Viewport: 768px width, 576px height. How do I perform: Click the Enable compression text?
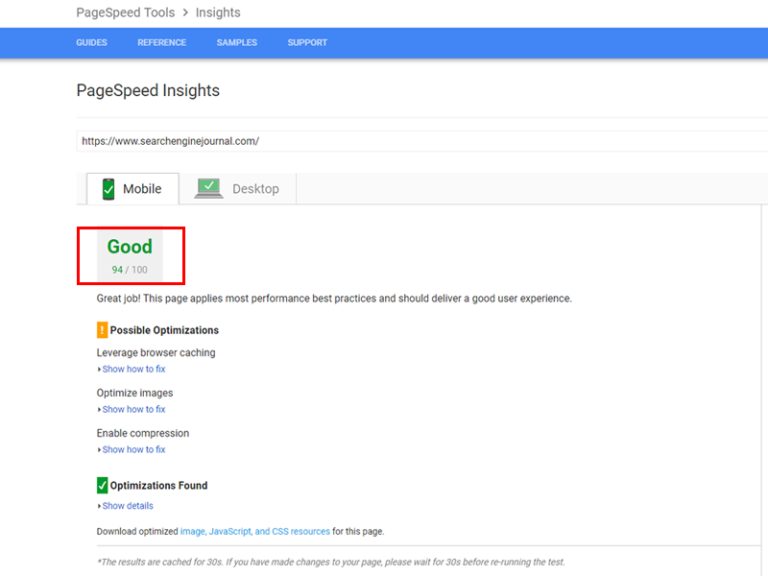(143, 433)
